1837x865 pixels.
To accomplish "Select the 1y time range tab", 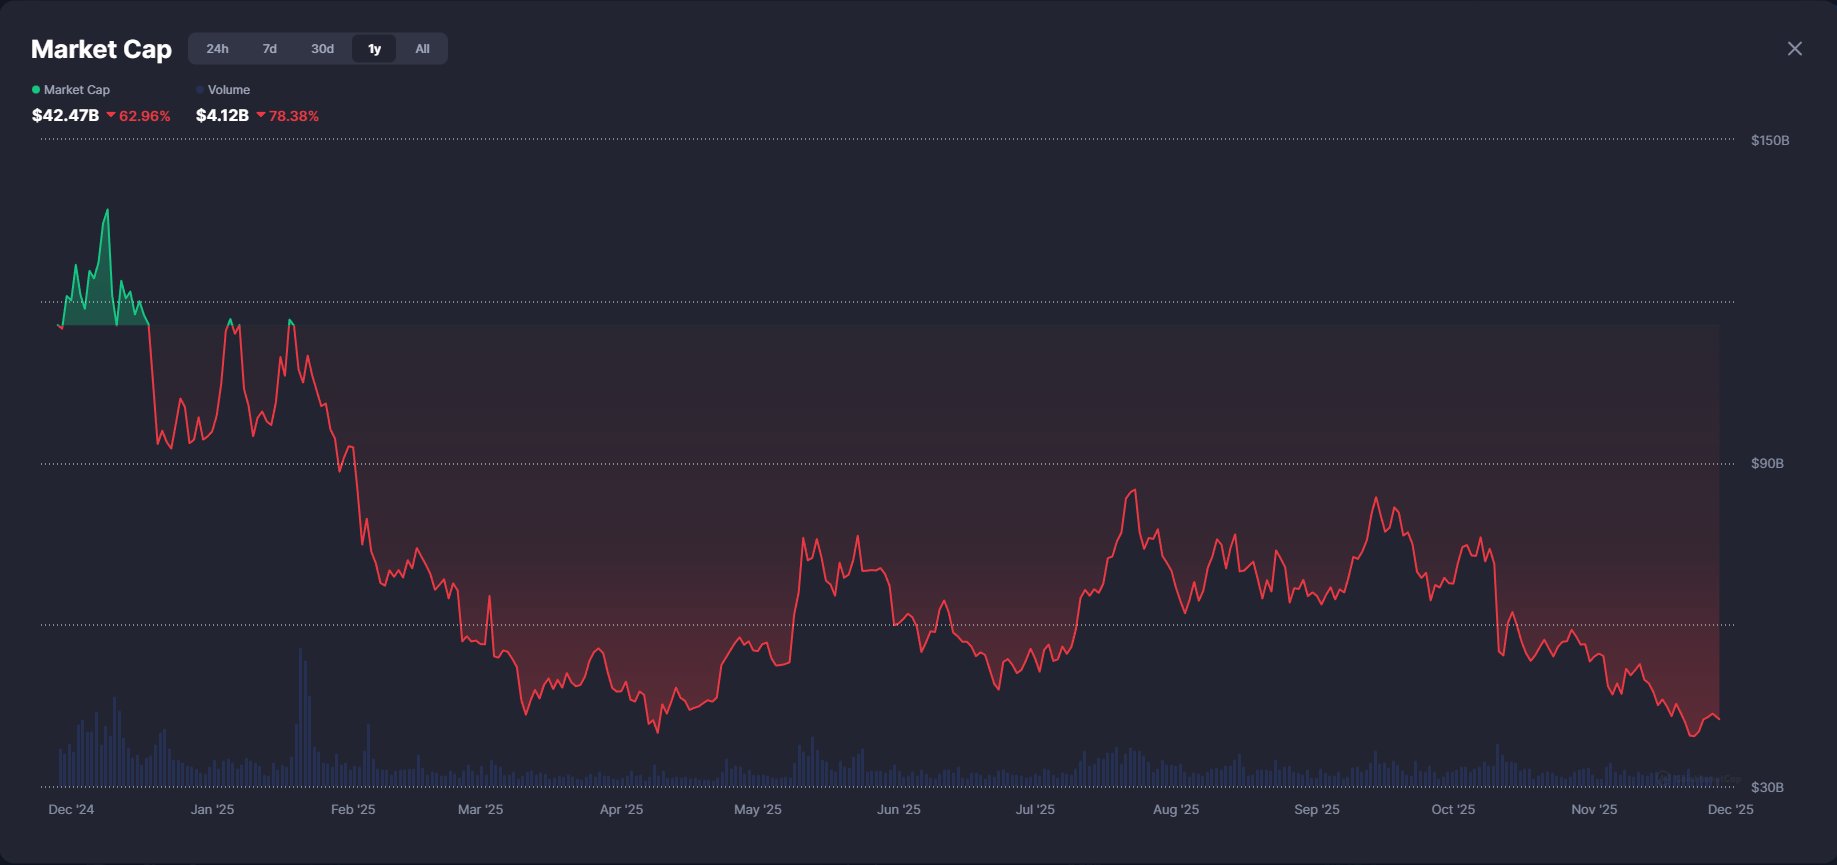I will coord(374,49).
